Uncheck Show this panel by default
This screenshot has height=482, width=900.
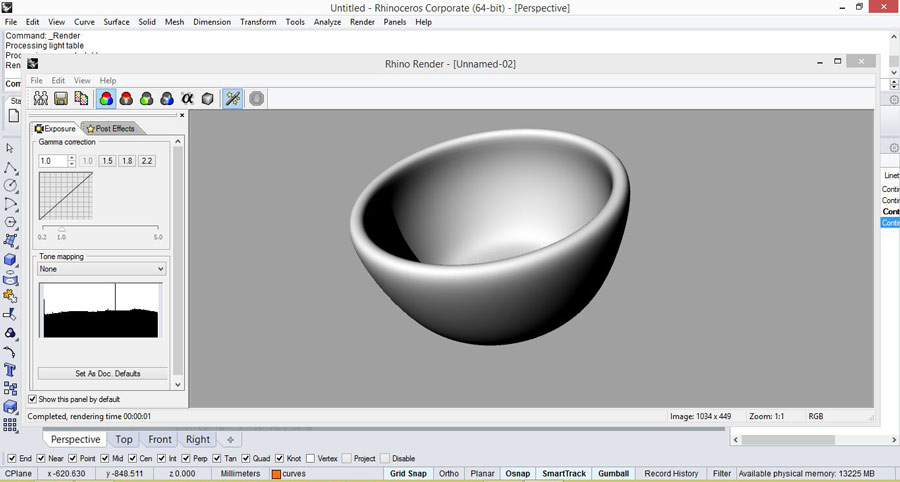coord(33,399)
